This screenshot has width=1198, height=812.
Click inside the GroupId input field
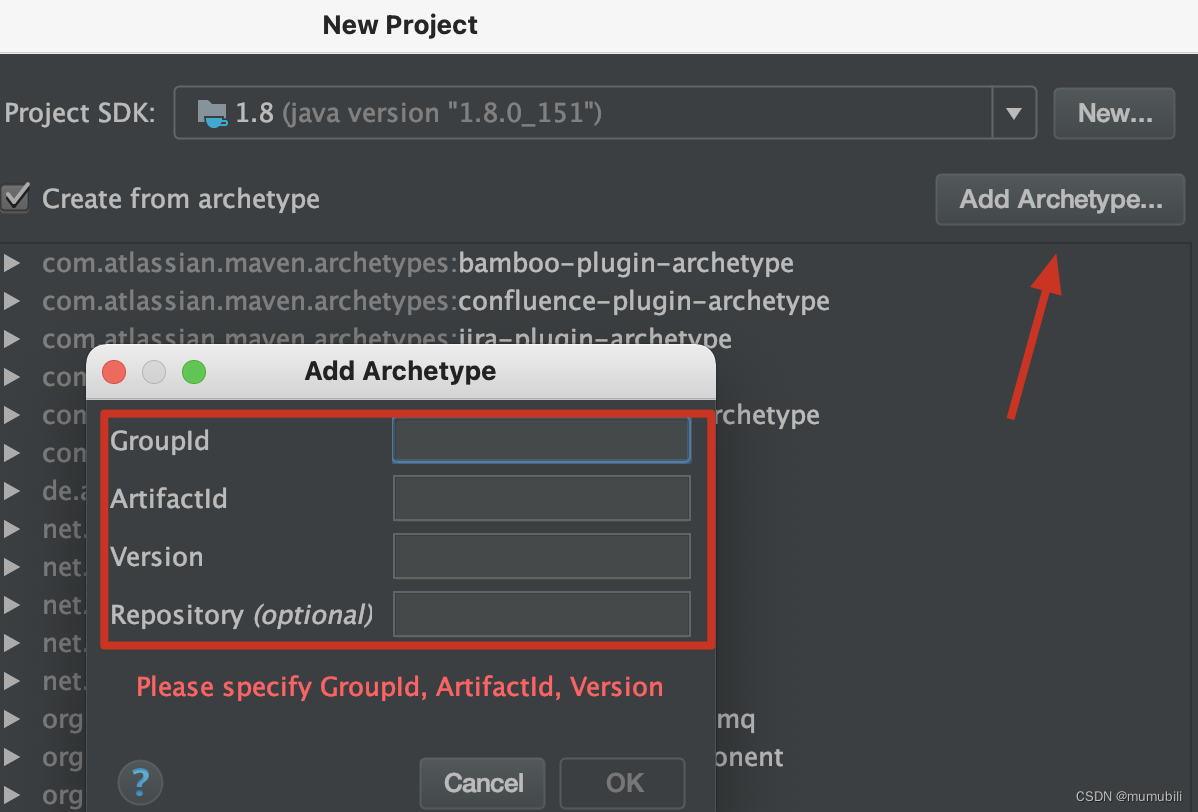pyautogui.click(x=541, y=439)
